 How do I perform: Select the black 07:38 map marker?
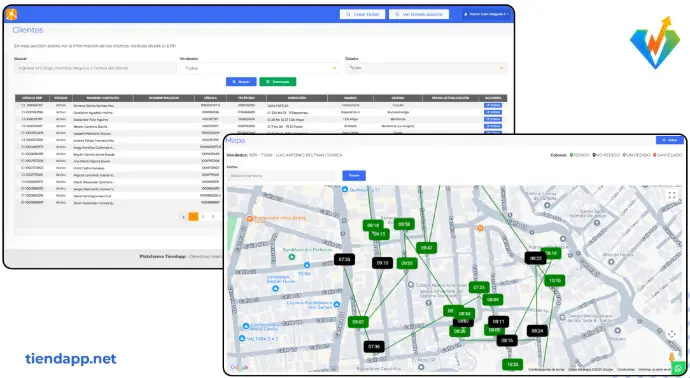pos(374,346)
